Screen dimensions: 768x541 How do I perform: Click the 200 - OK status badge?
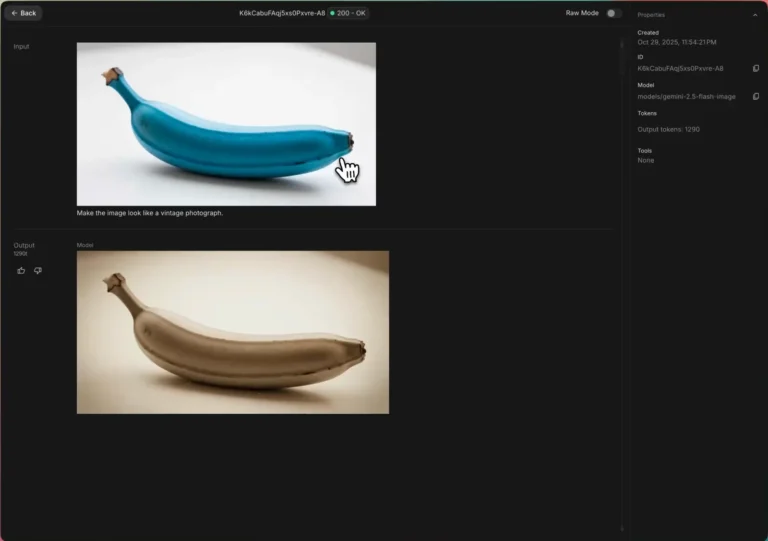point(348,13)
